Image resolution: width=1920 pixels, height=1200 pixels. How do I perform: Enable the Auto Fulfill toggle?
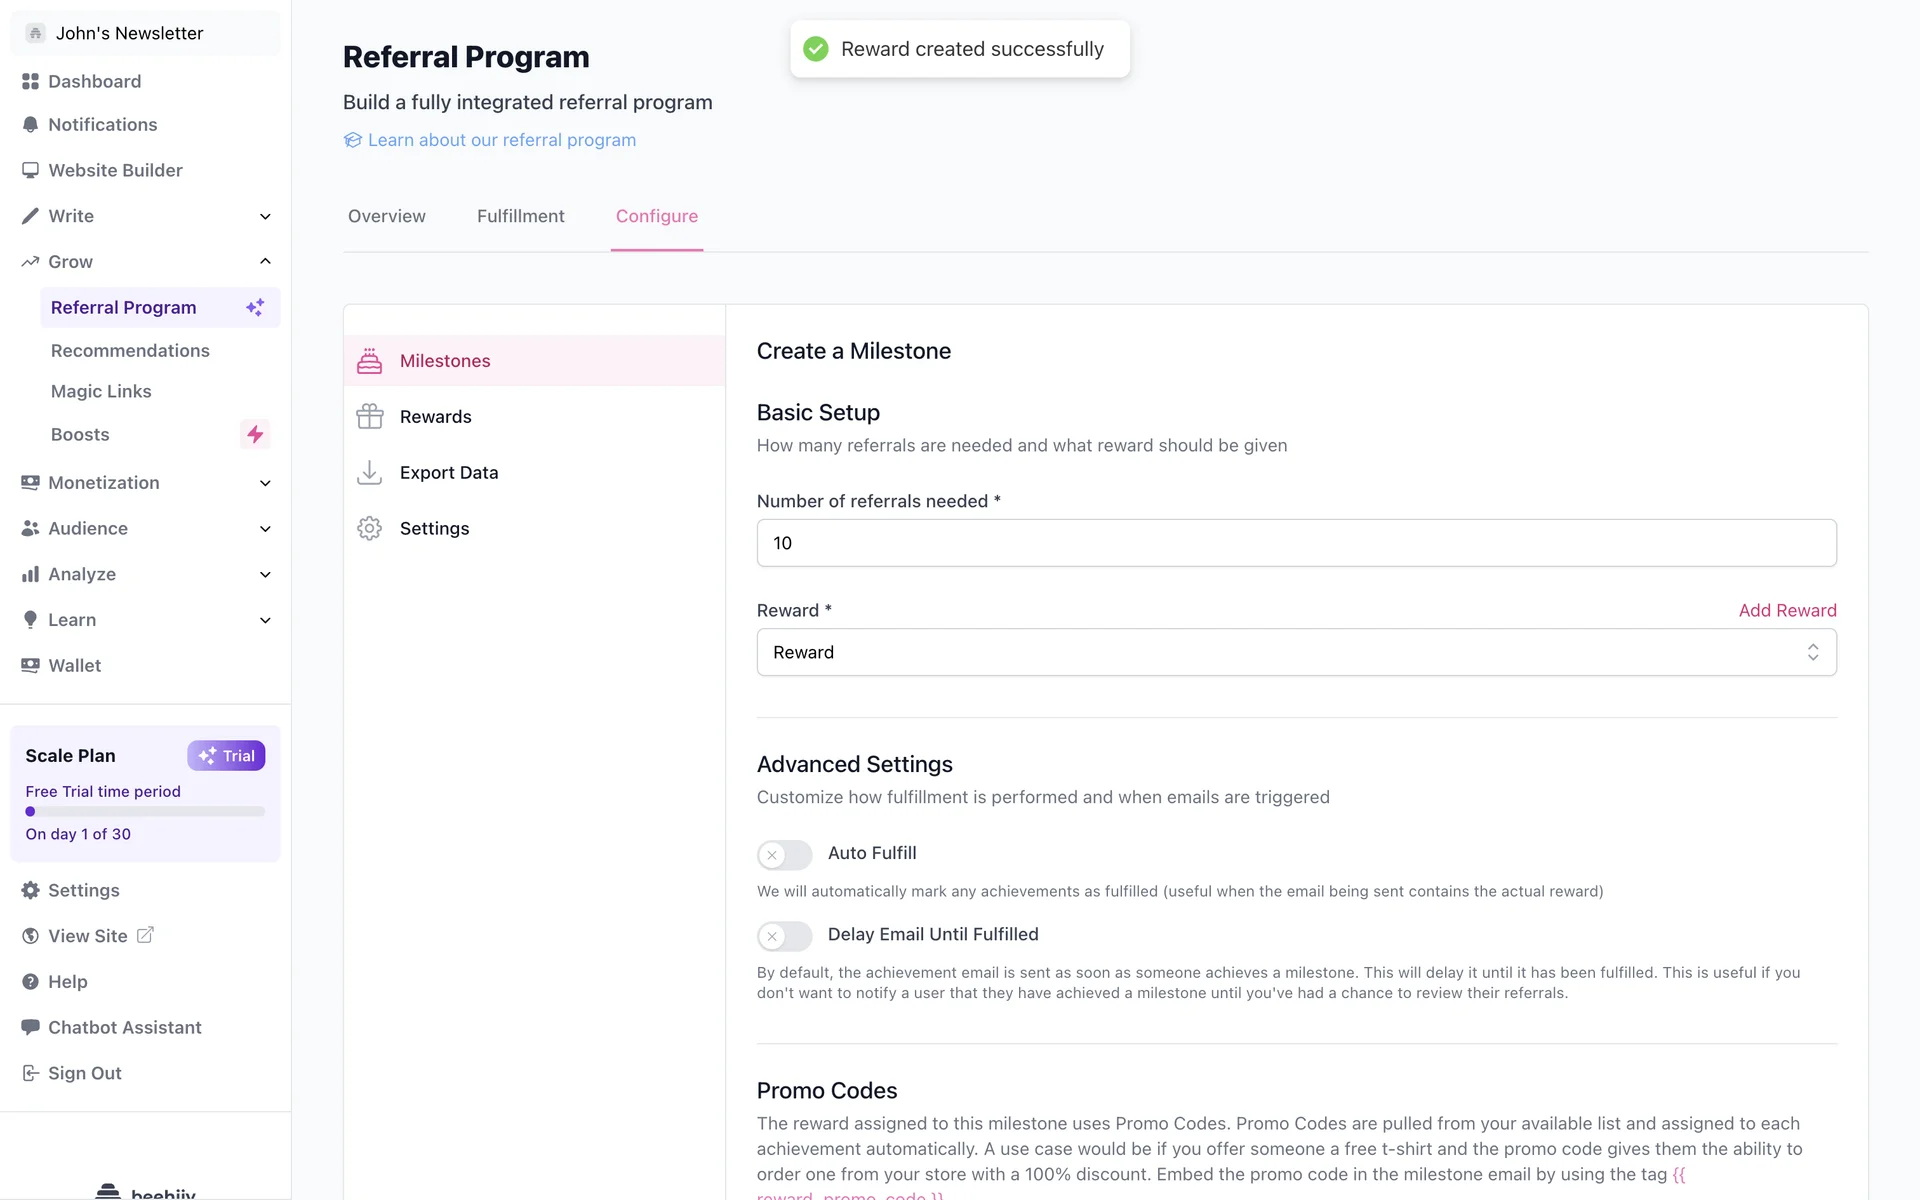[x=785, y=854]
